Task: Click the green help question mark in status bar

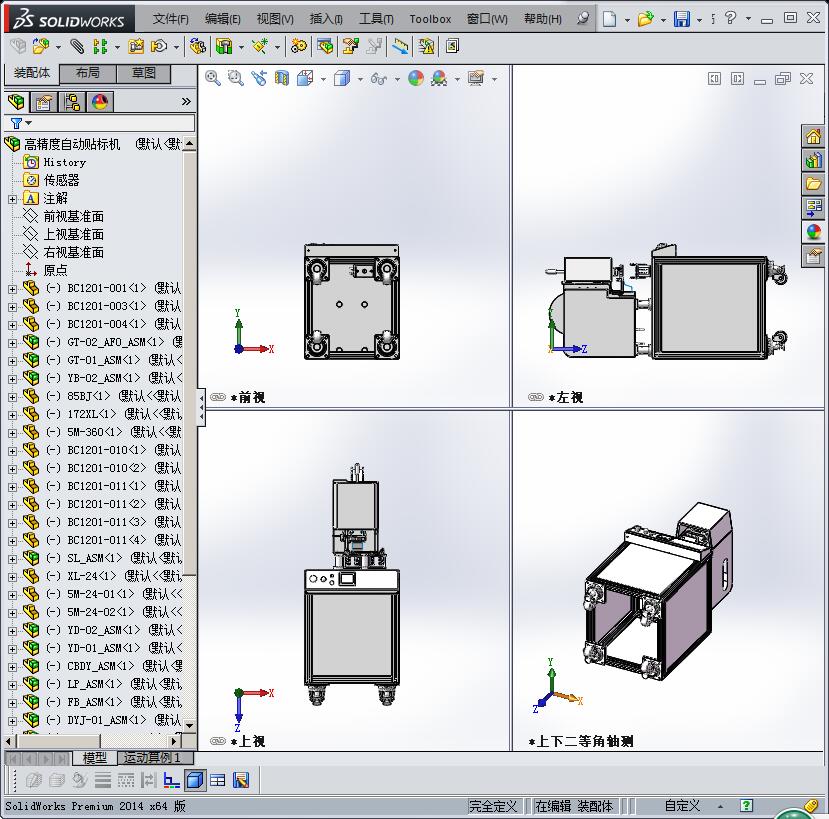Action: (746, 805)
